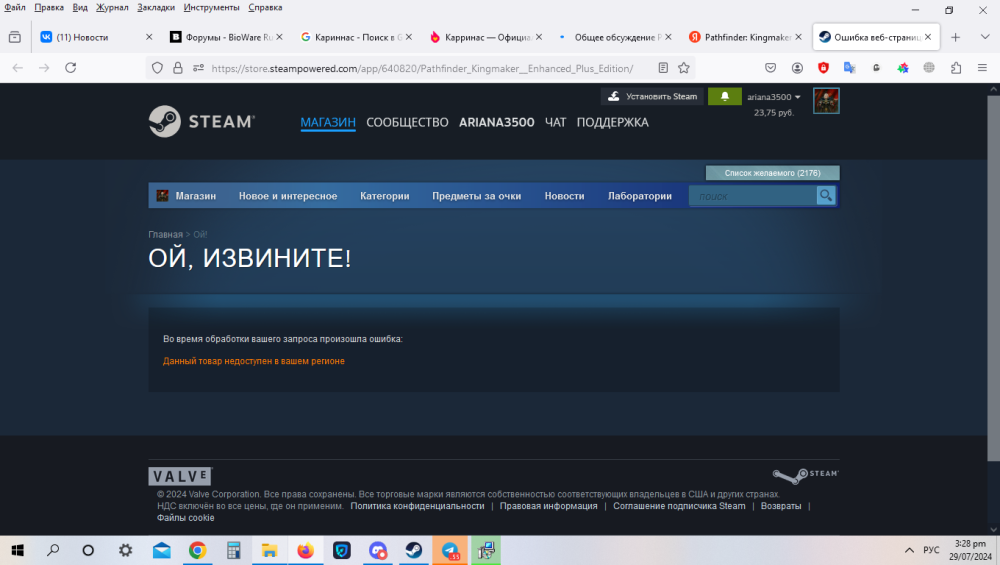Open the Pocket save icon in toolbar

click(770, 68)
